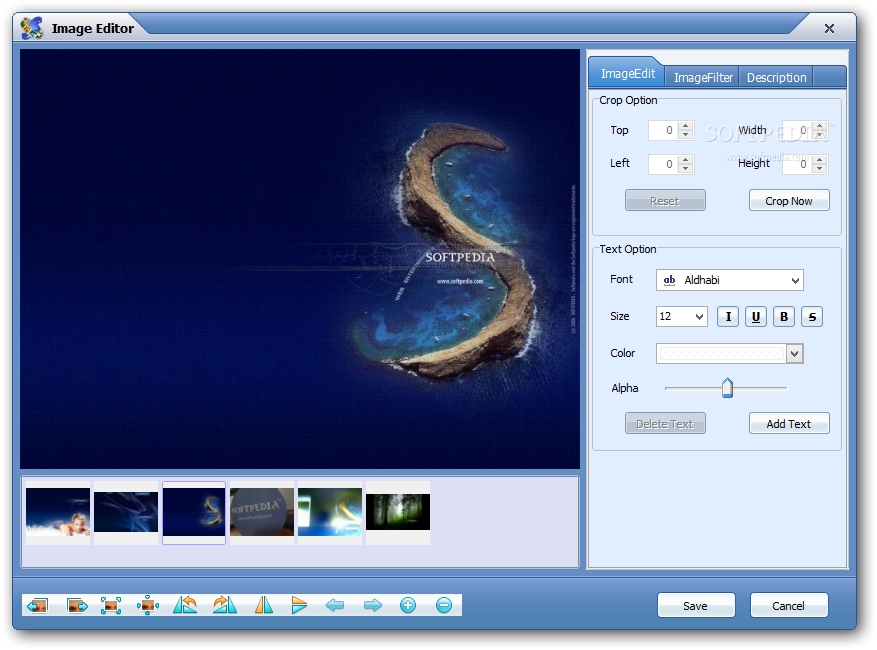This screenshot has width=877, height=650.
Task: Select the blue-green swirl thumbnail
Action: [x=330, y=512]
